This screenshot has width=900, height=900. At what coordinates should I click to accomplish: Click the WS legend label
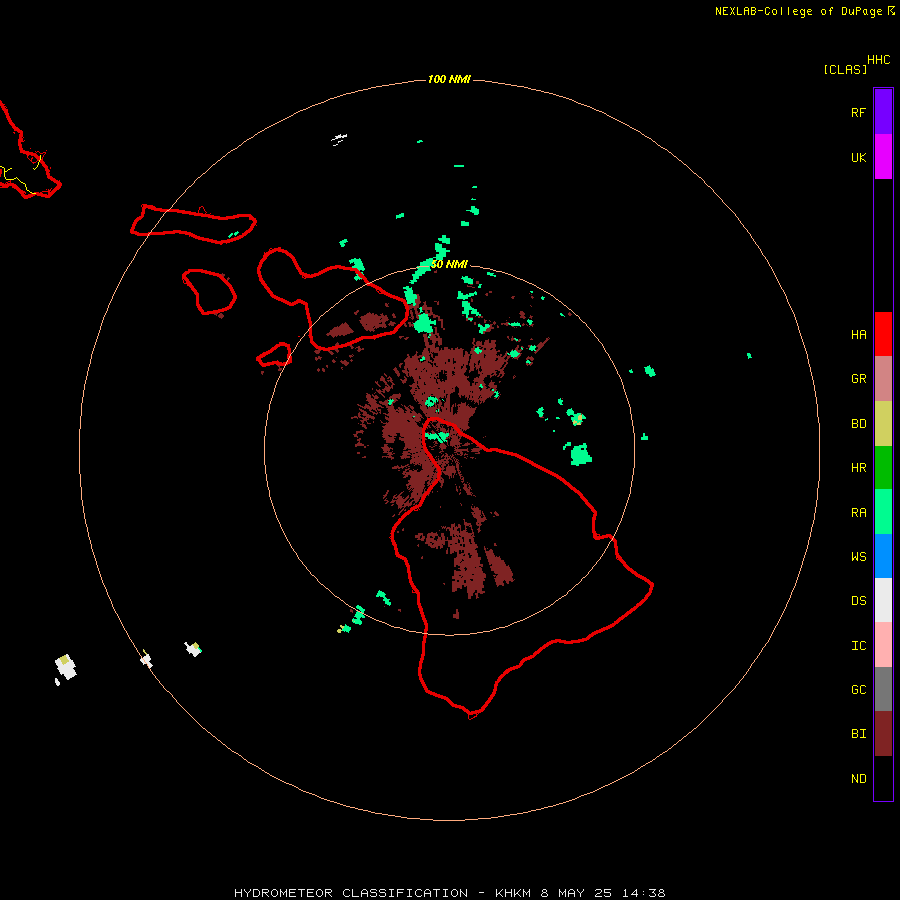858,557
